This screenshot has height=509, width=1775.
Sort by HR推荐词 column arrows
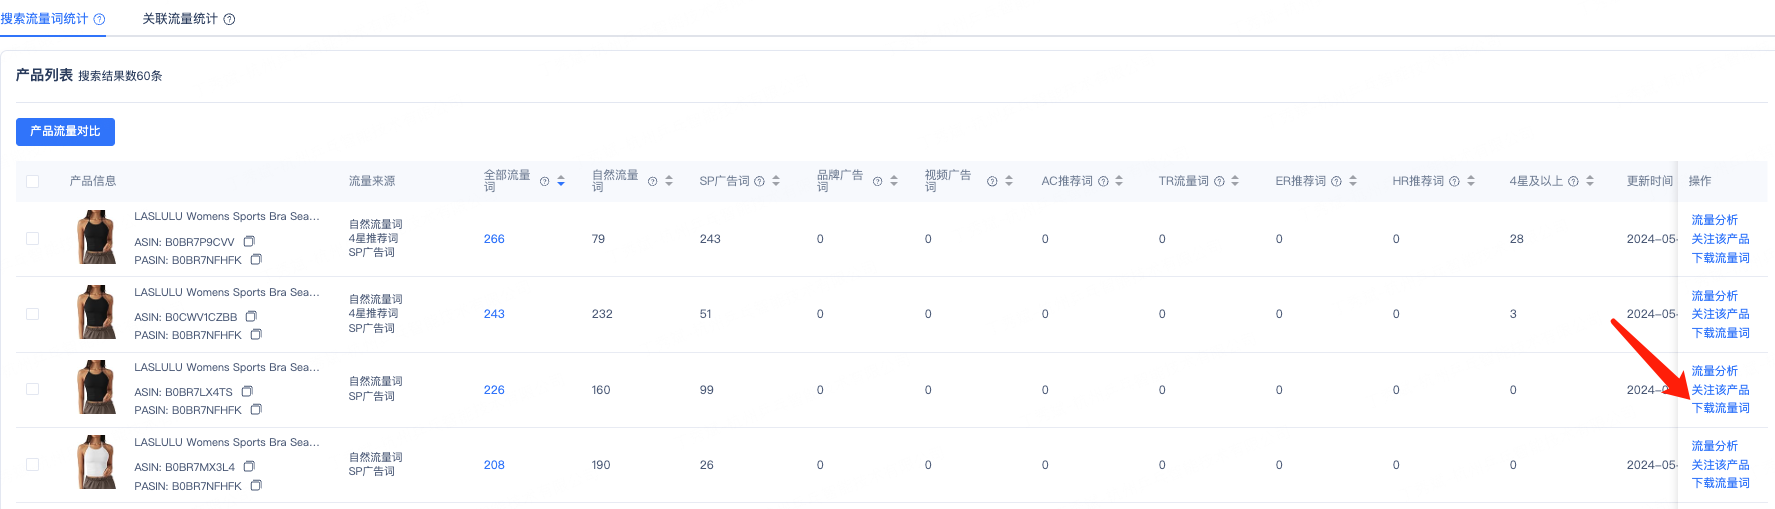tap(1471, 181)
